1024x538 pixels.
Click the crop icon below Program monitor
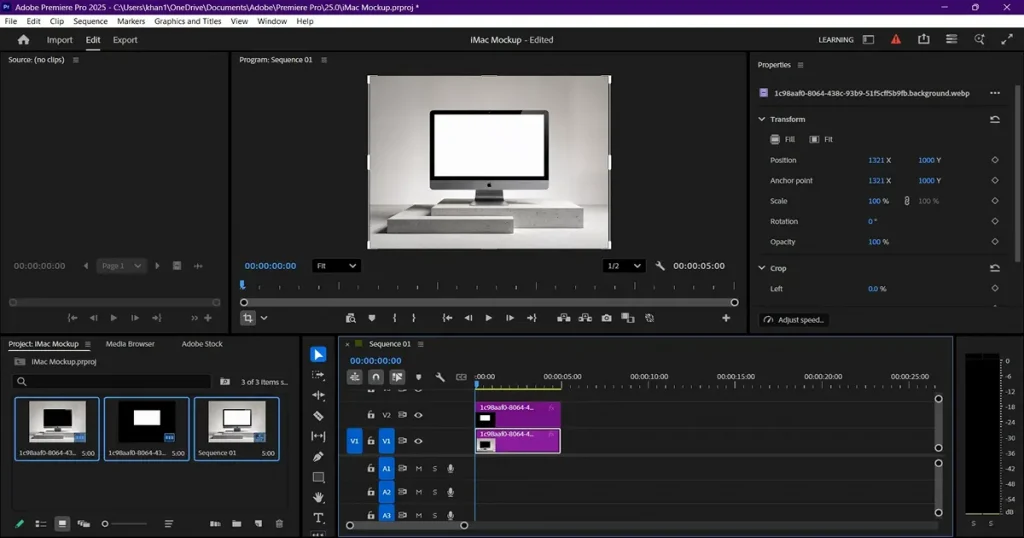(x=248, y=318)
